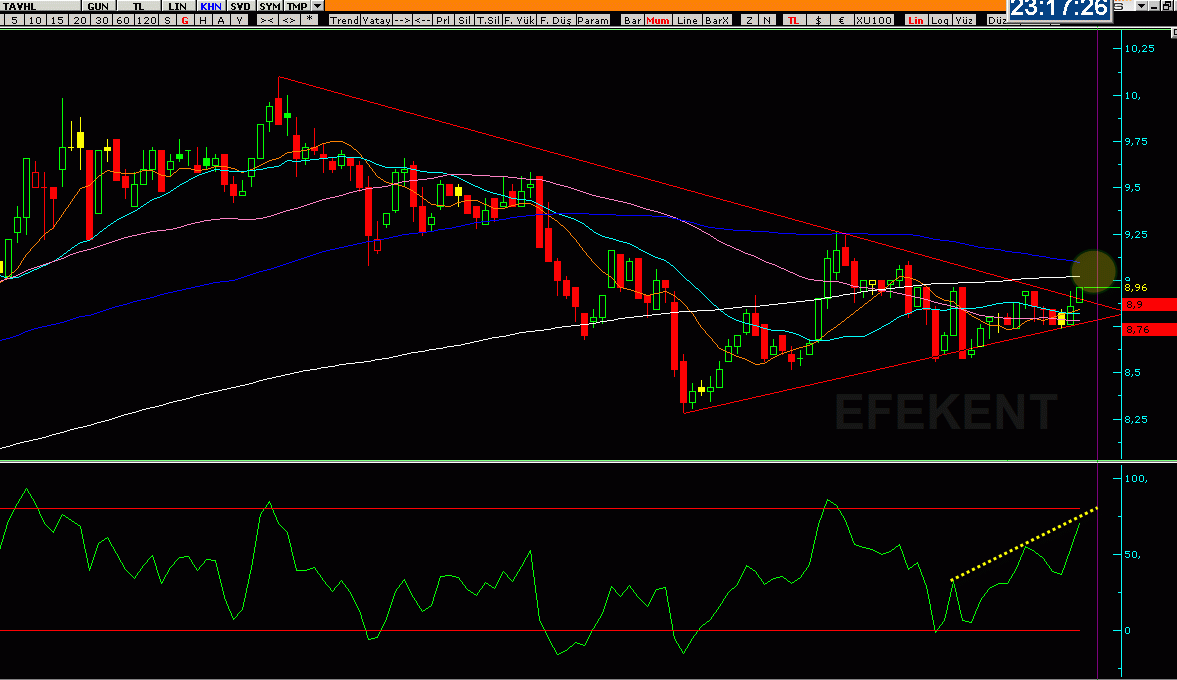Click the highlighted circle marker on chart
This screenshot has width=1177, height=680.
coord(1094,271)
